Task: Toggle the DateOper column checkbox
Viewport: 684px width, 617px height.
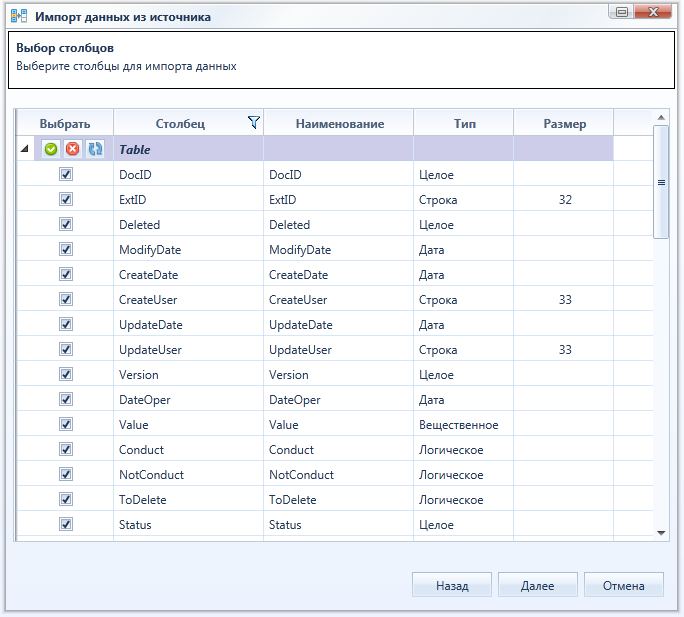Action: pyautogui.click(x=66, y=399)
